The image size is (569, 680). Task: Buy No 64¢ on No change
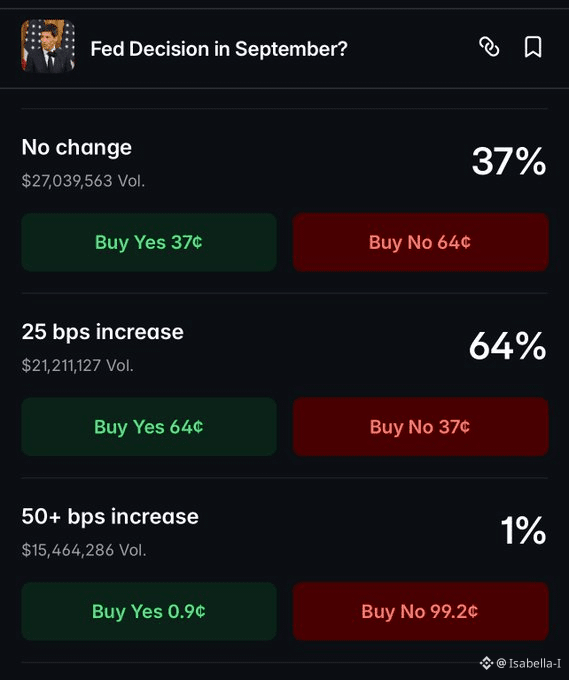pyautogui.click(x=421, y=242)
